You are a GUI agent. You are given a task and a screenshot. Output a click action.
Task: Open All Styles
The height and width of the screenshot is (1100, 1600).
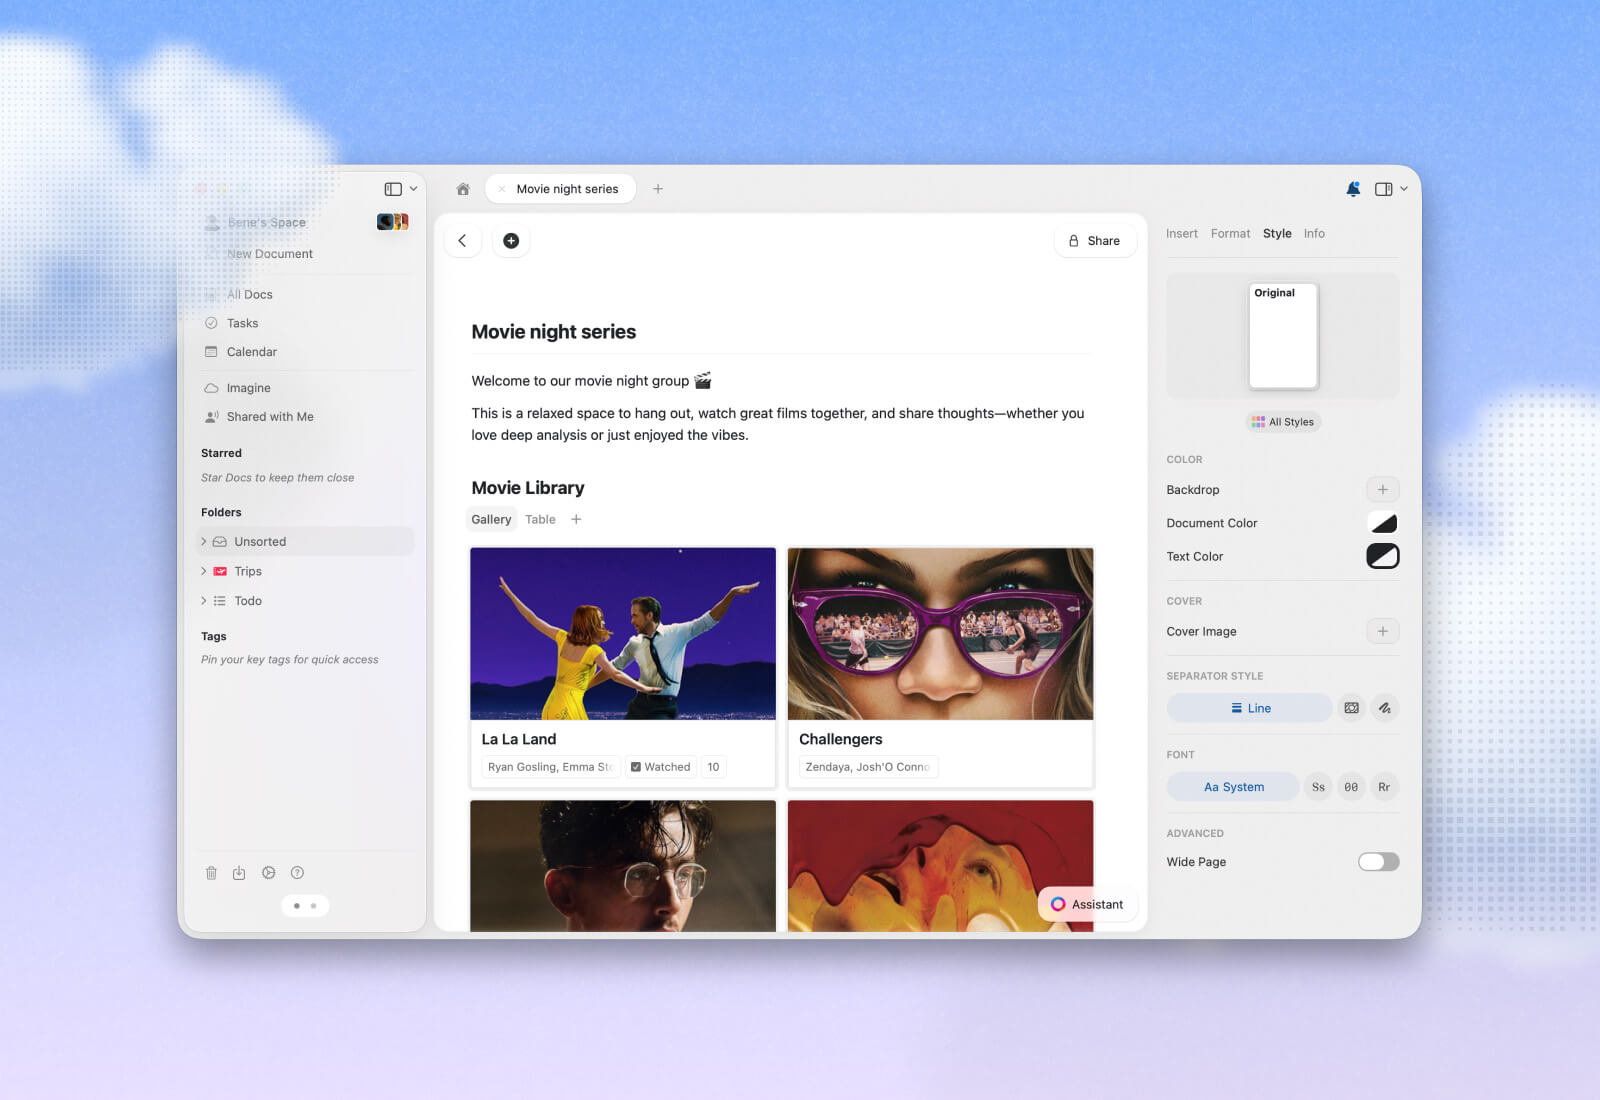(x=1283, y=422)
